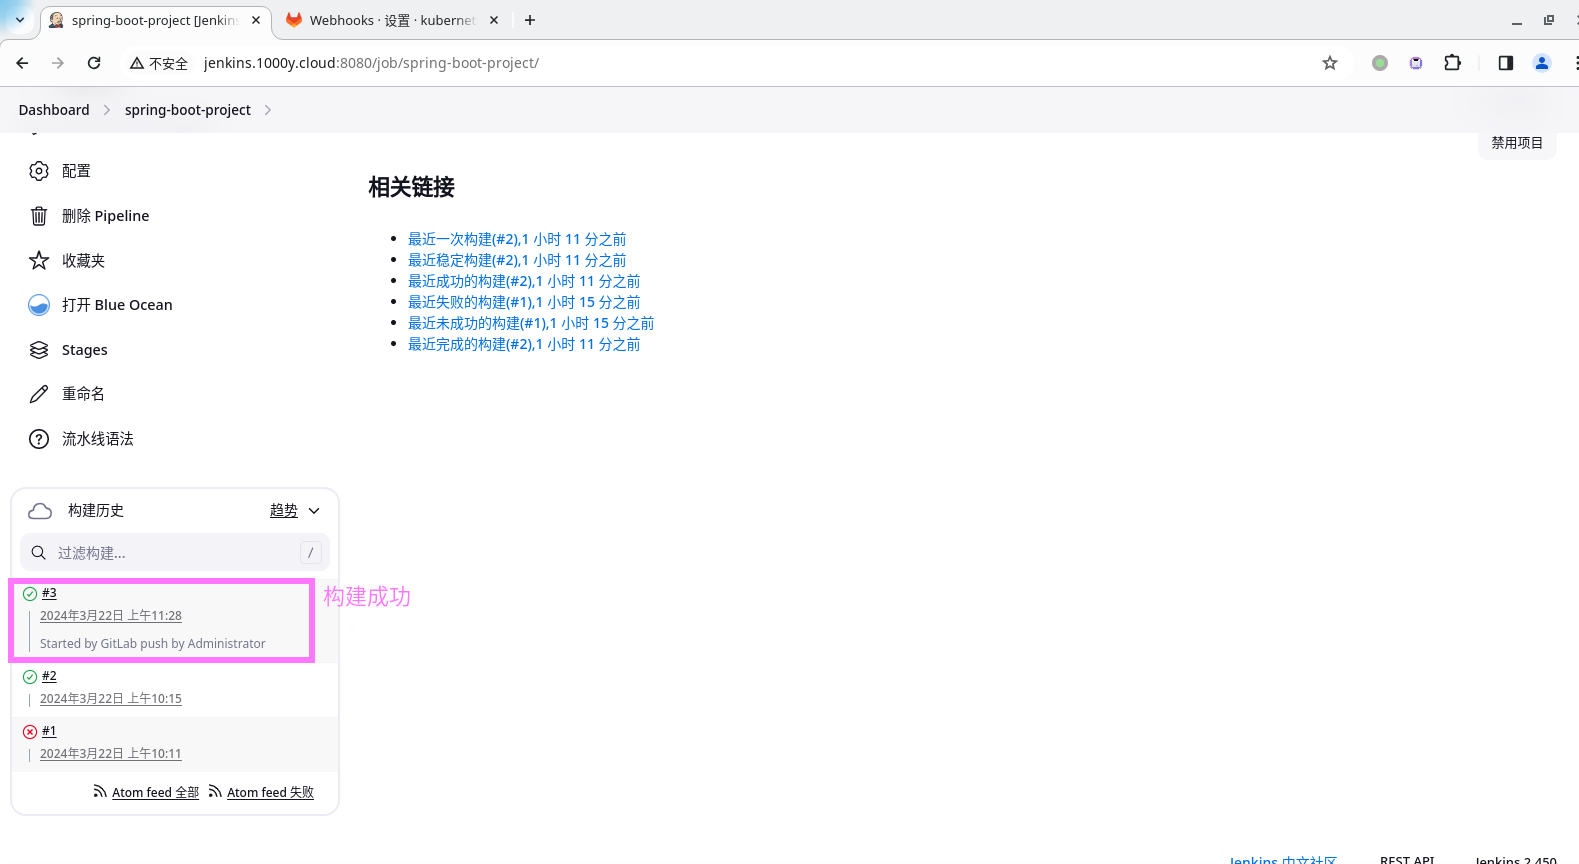Image resolution: width=1579 pixels, height=864 pixels.
Task: Toggle the browser side panel icon
Action: [x=1506, y=63]
